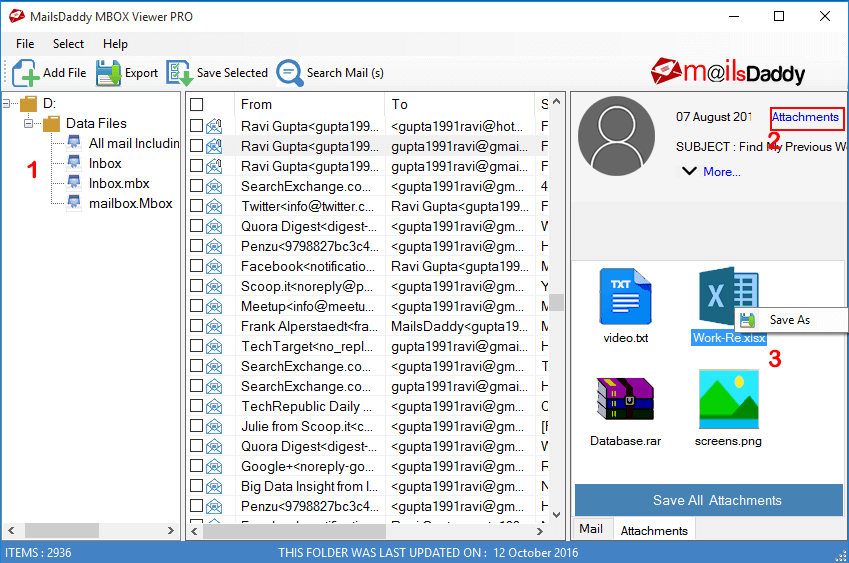Open the File menu
Viewport: 849px width, 563px height.
click(25, 44)
